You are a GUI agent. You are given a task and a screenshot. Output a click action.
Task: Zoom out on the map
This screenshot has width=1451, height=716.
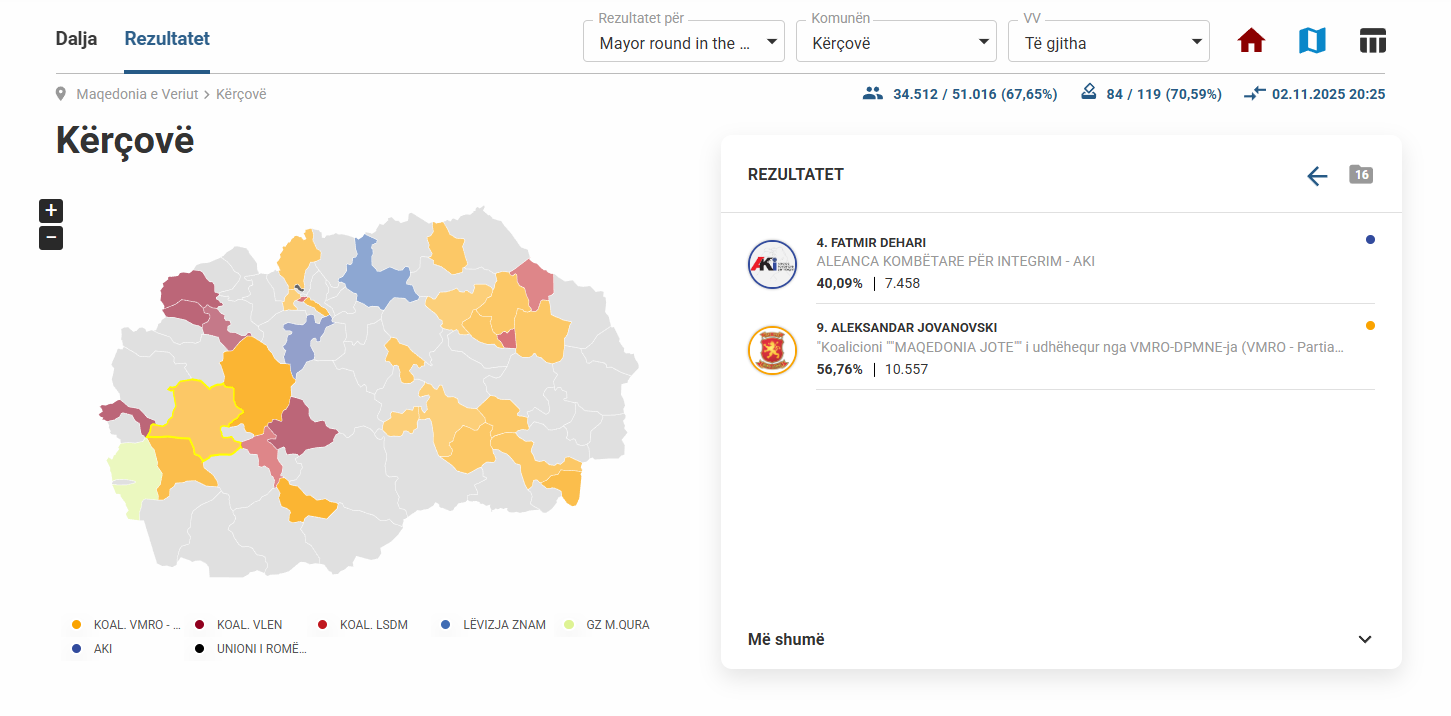coord(51,238)
